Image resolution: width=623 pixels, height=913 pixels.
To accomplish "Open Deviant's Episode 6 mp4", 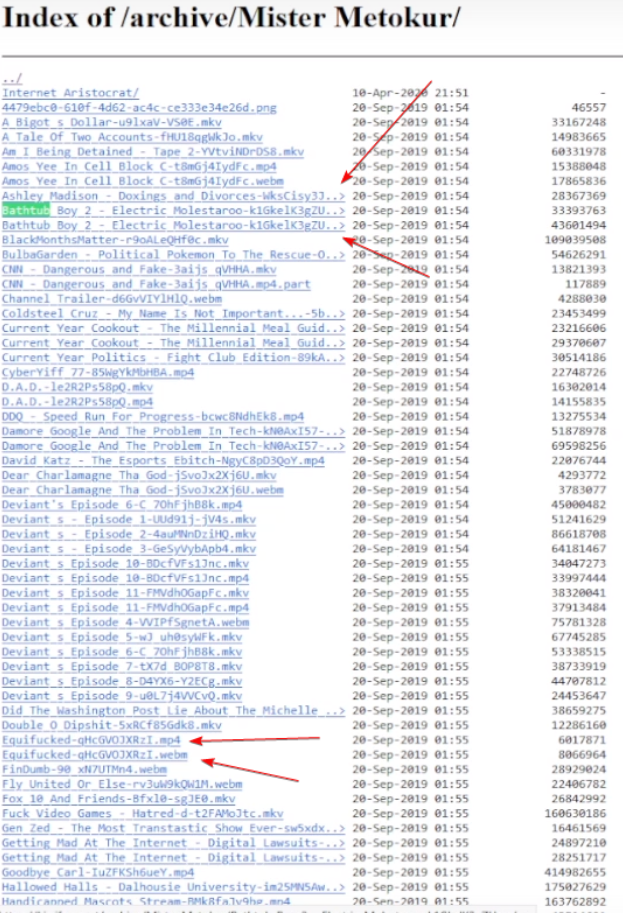I will point(122,505).
